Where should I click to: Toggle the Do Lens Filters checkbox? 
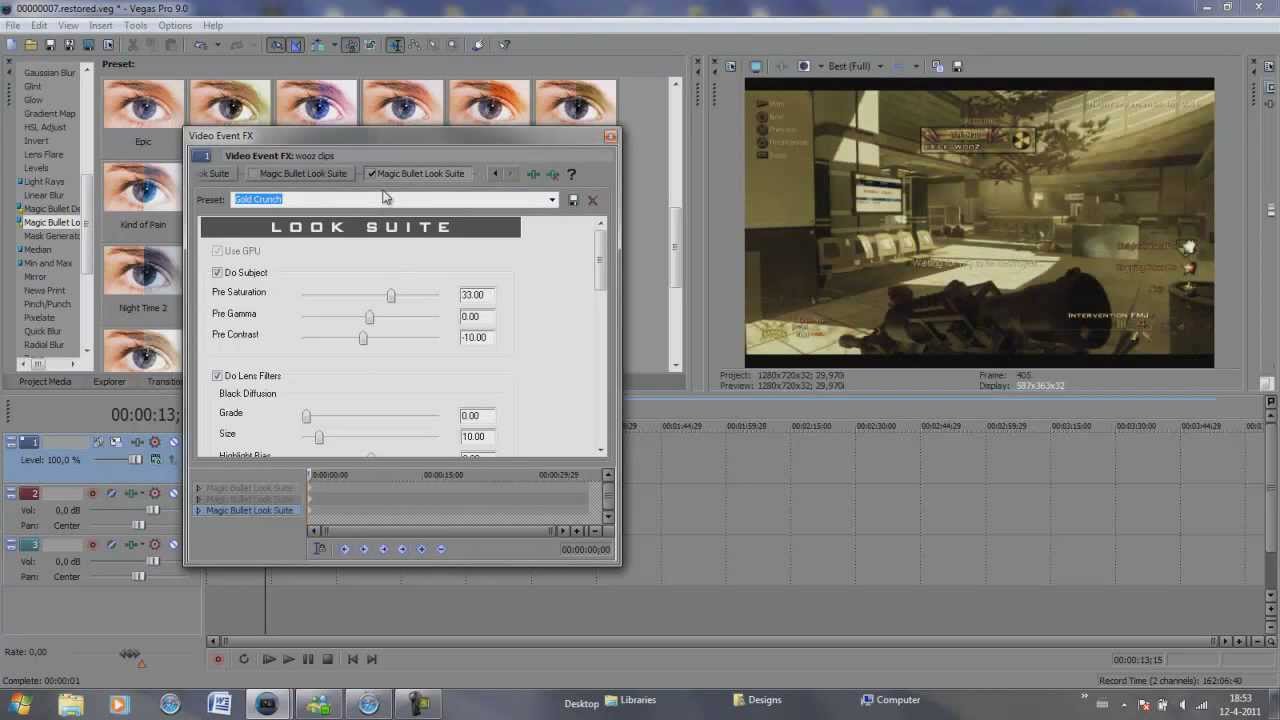click(x=217, y=376)
